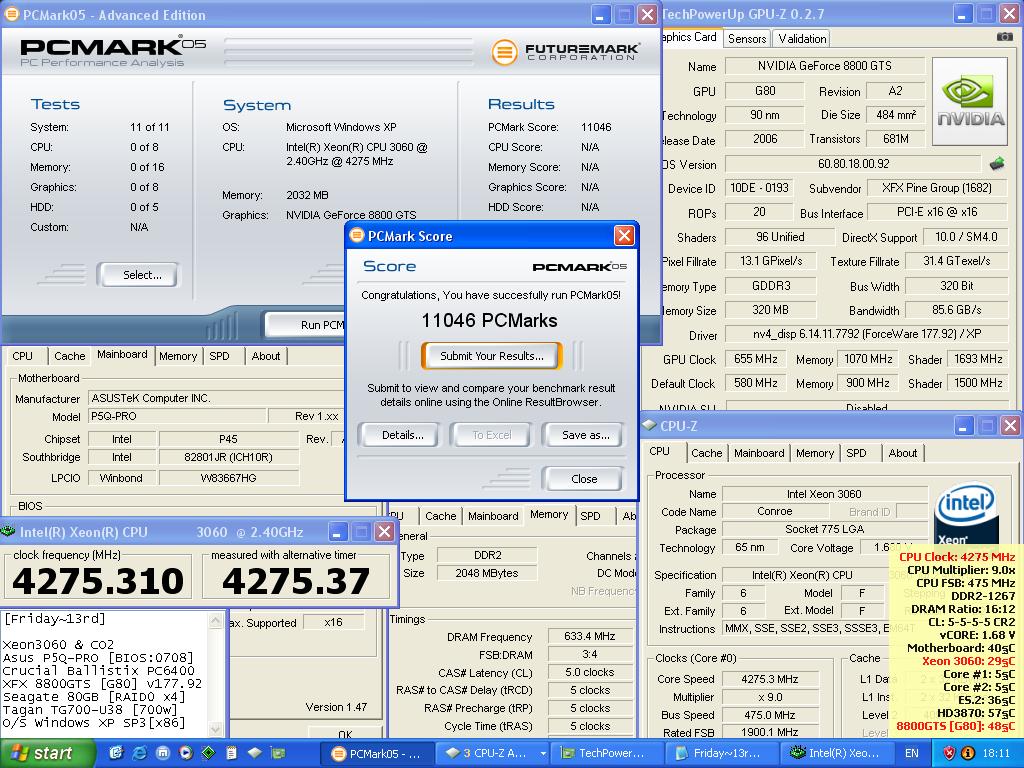Open Cache tab in right CPU-Z window
The width and height of the screenshot is (1024, 768).
(x=707, y=453)
